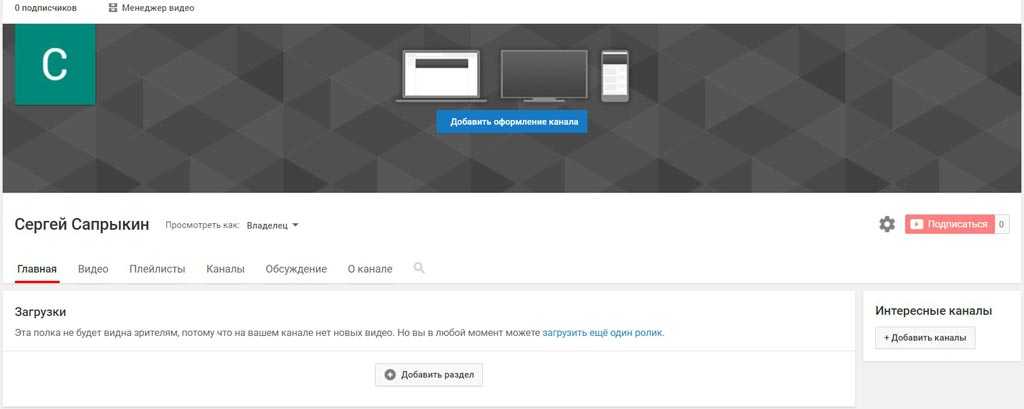Viewport: 1024px width, 409px height.
Task: Select the Каналы tab
Action: click(x=225, y=269)
